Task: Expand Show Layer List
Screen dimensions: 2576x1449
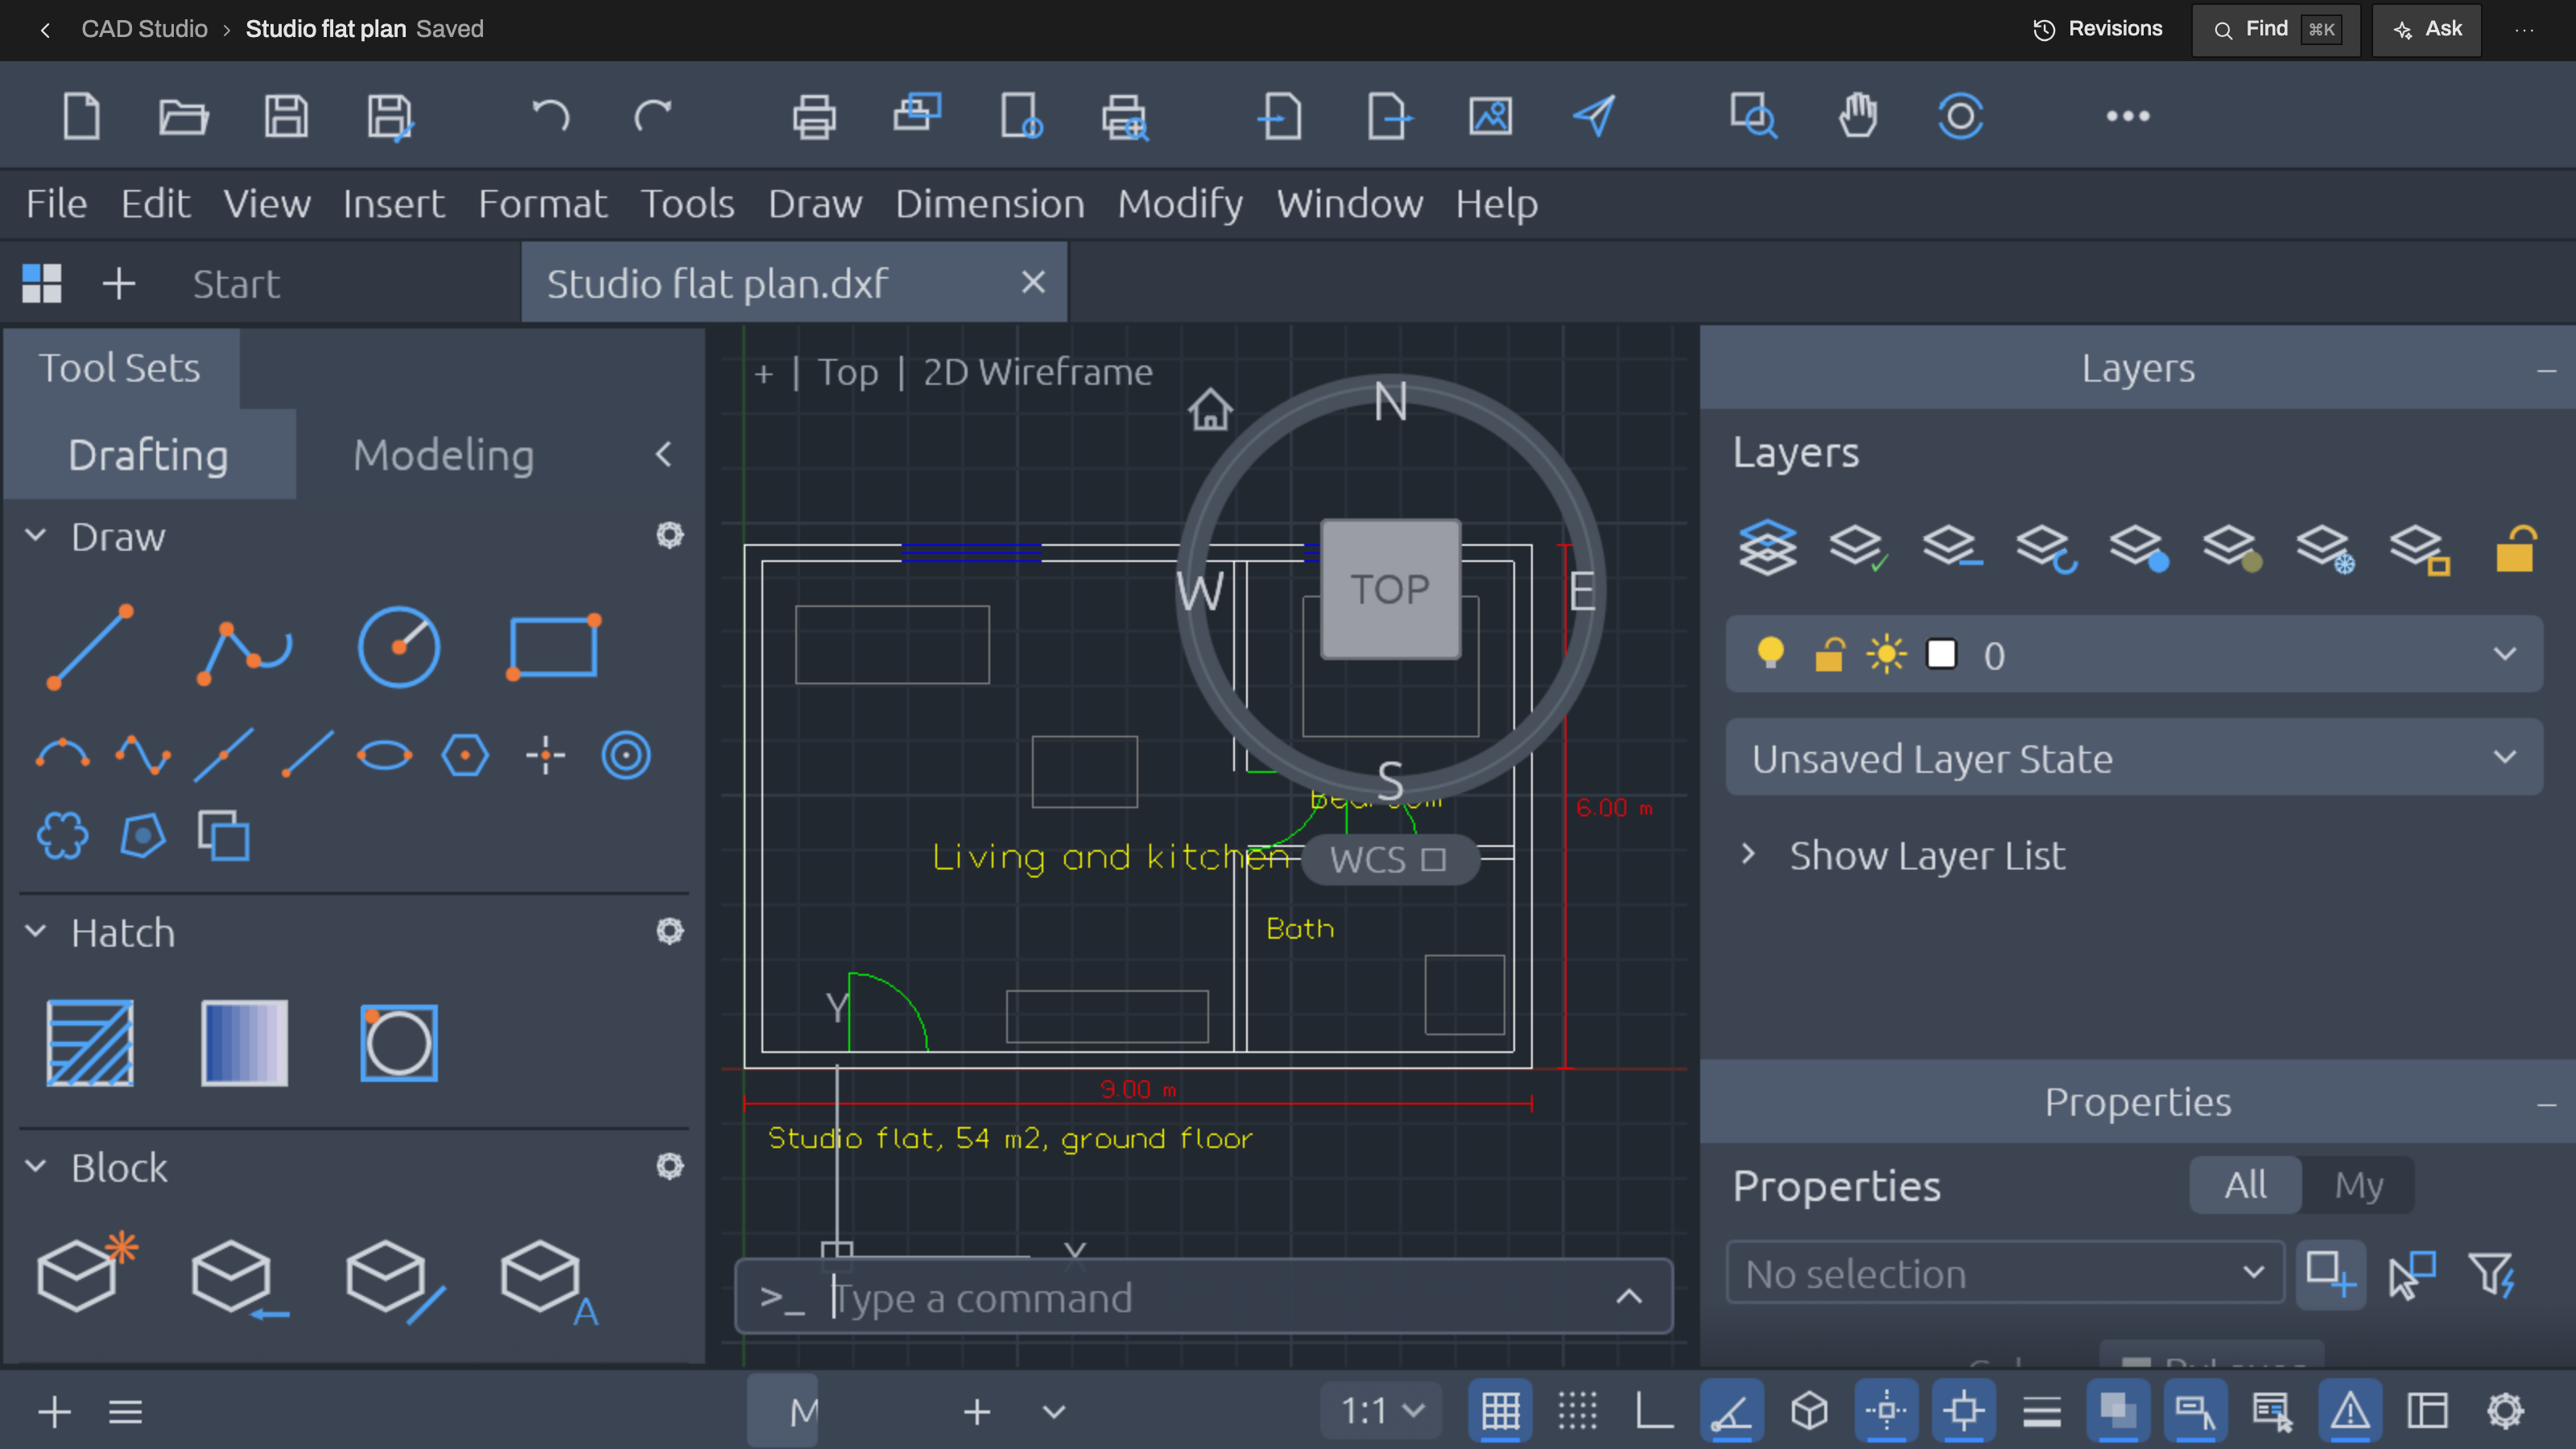Action: tap(1903, 855)
